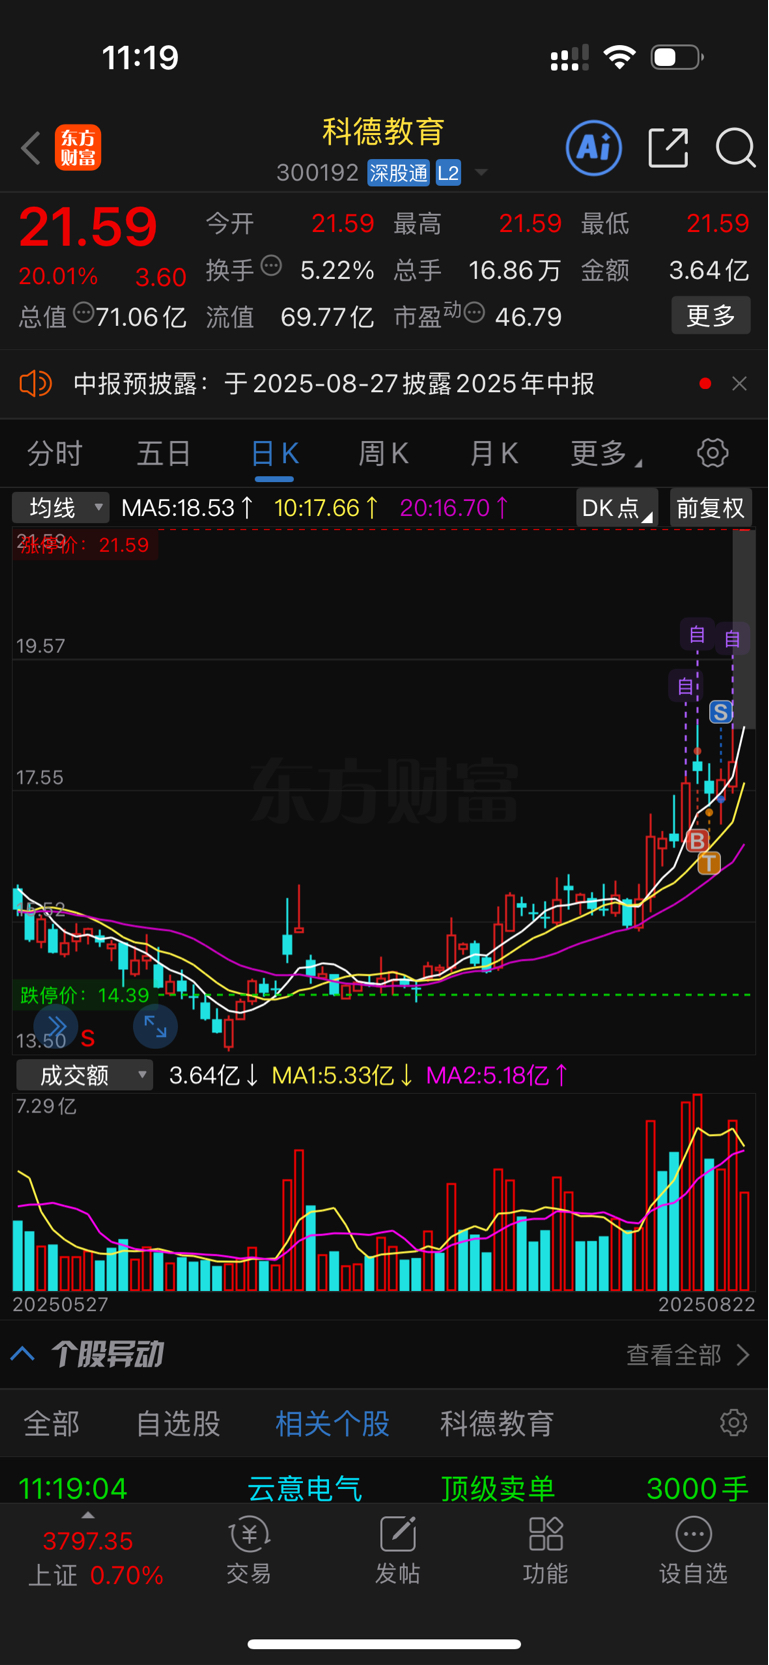Screen dimensions: 769x1665
Task: Select the 自选股 tab
Action: [178, 1424]
